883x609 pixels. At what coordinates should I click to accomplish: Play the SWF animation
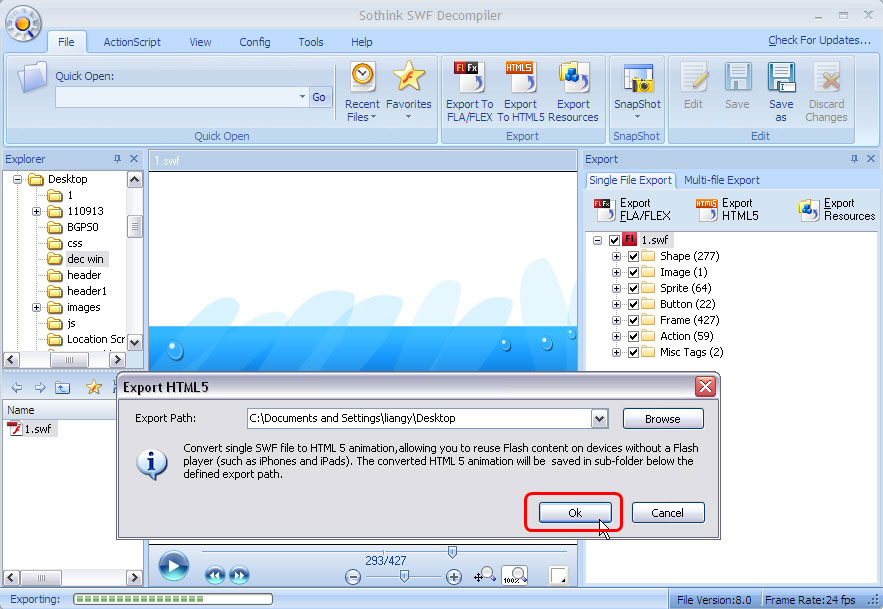click(173, 566)
